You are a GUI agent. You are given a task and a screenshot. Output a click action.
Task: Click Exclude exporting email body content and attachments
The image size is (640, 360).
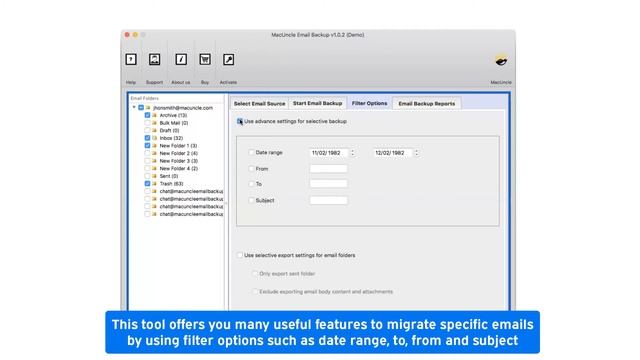[322, 291]
